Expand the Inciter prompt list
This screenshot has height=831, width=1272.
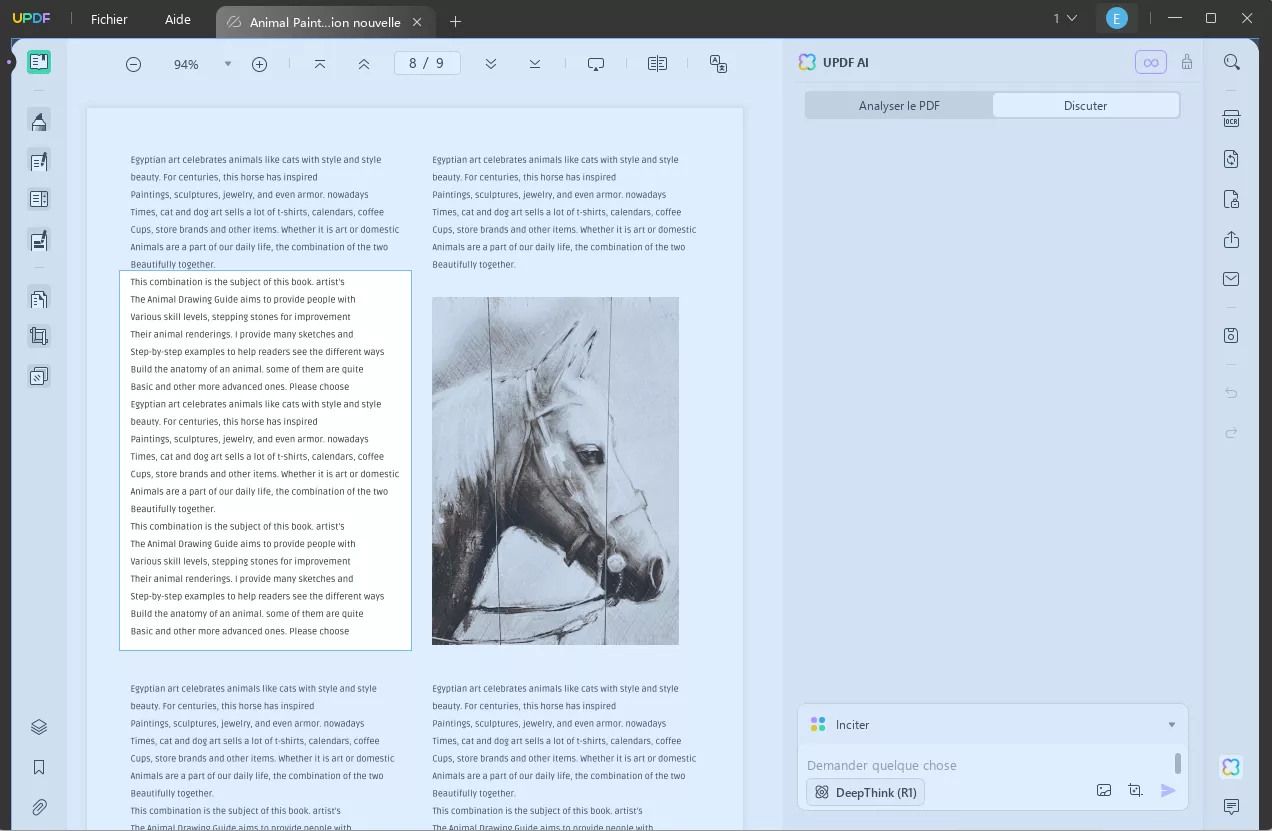(1171, 724)
